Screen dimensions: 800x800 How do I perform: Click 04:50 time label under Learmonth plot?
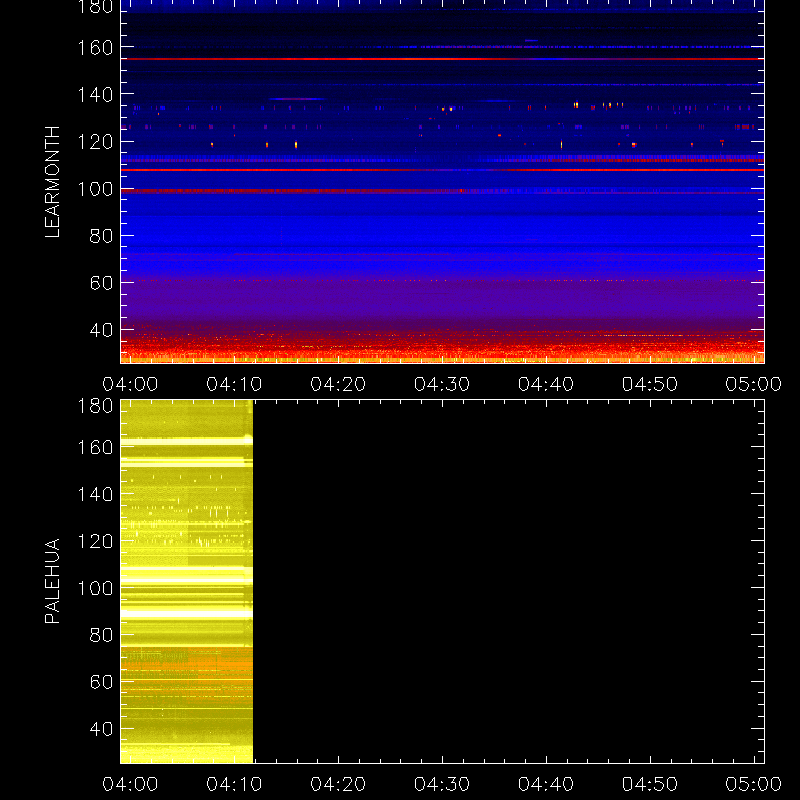click(649, 384)
